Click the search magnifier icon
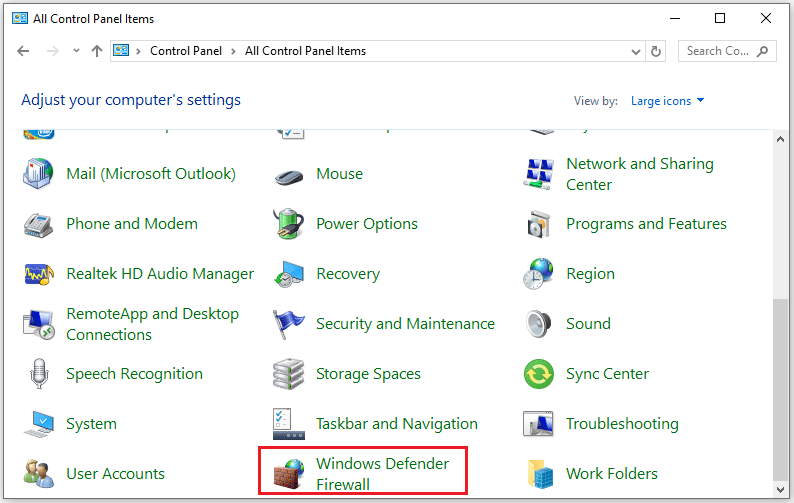 (x=763, y=51)
